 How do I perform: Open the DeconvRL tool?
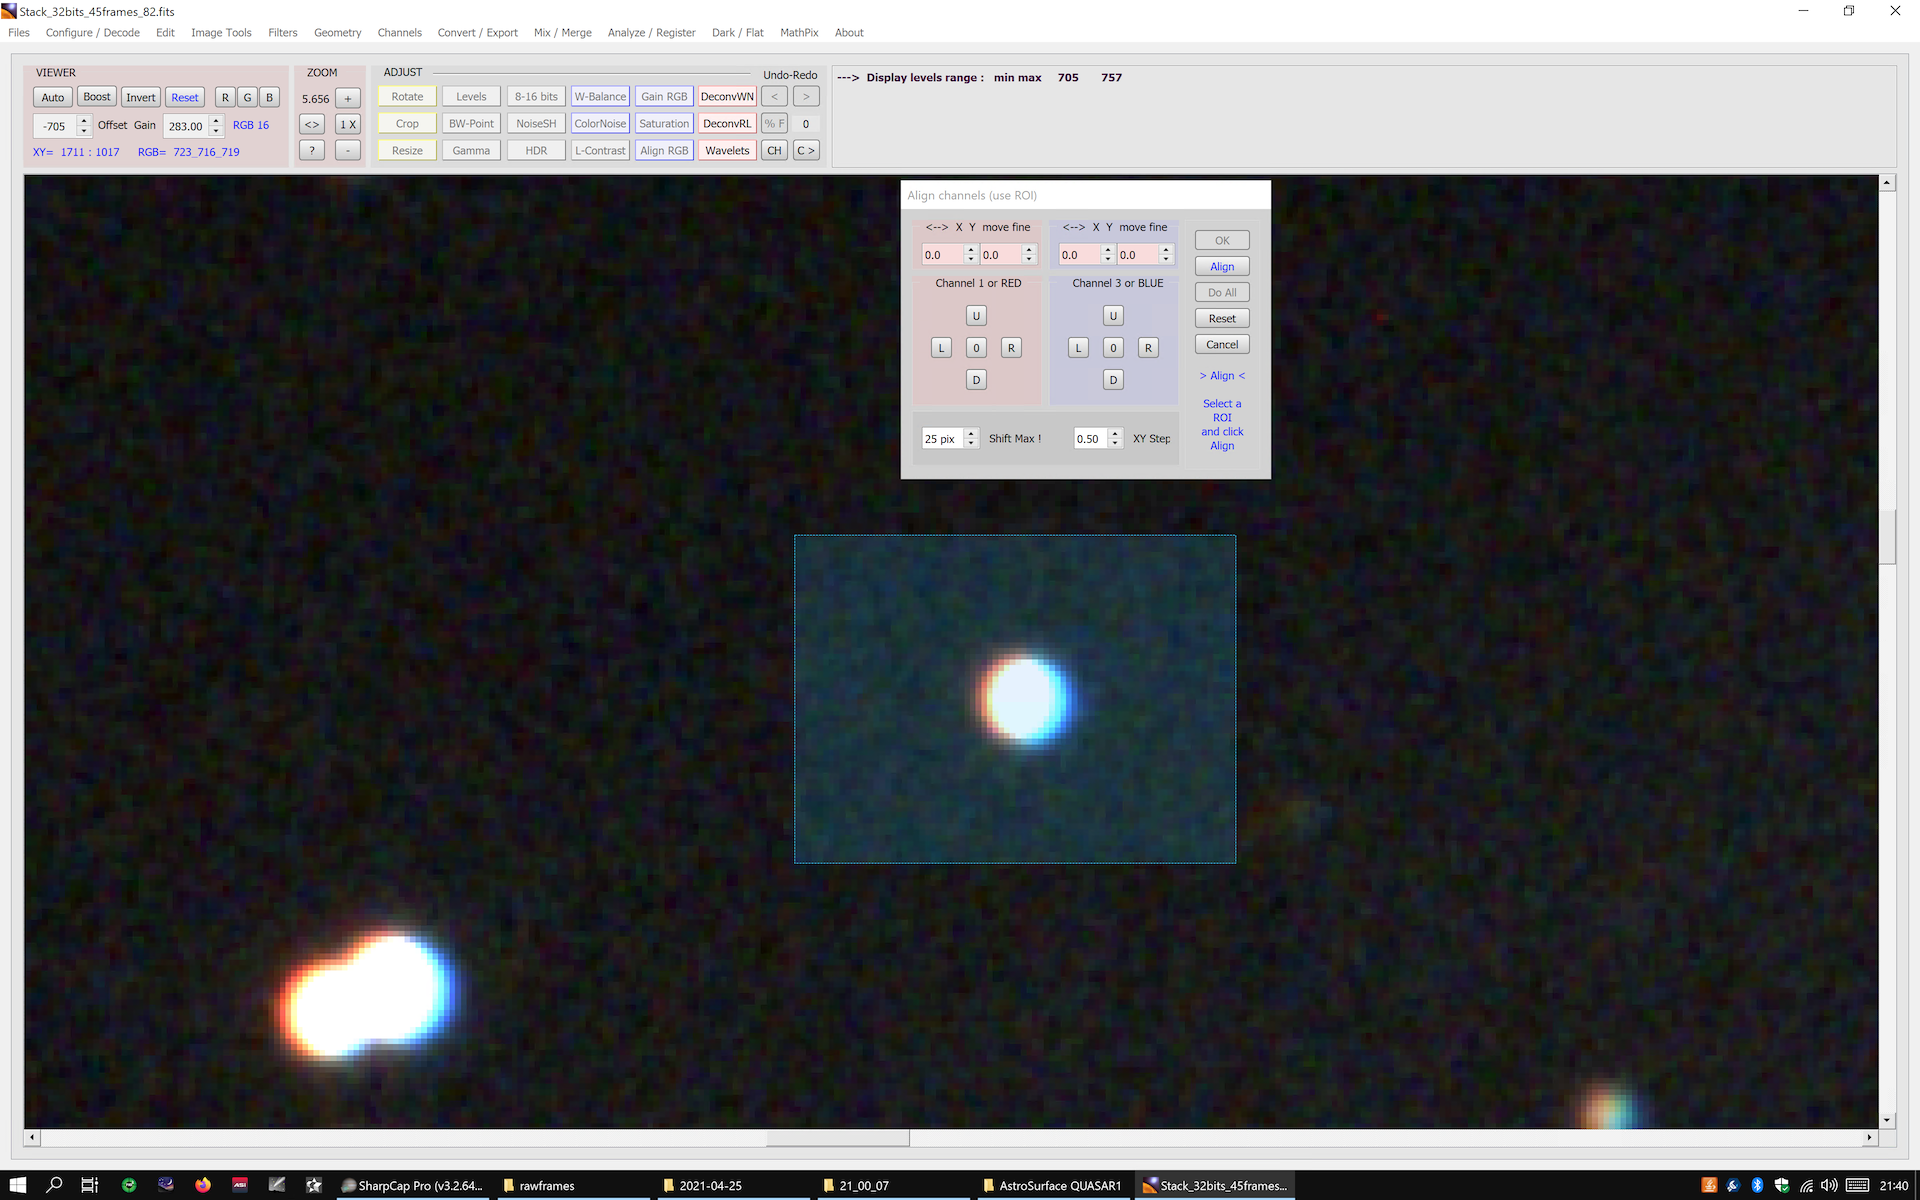tap(727, 124)
